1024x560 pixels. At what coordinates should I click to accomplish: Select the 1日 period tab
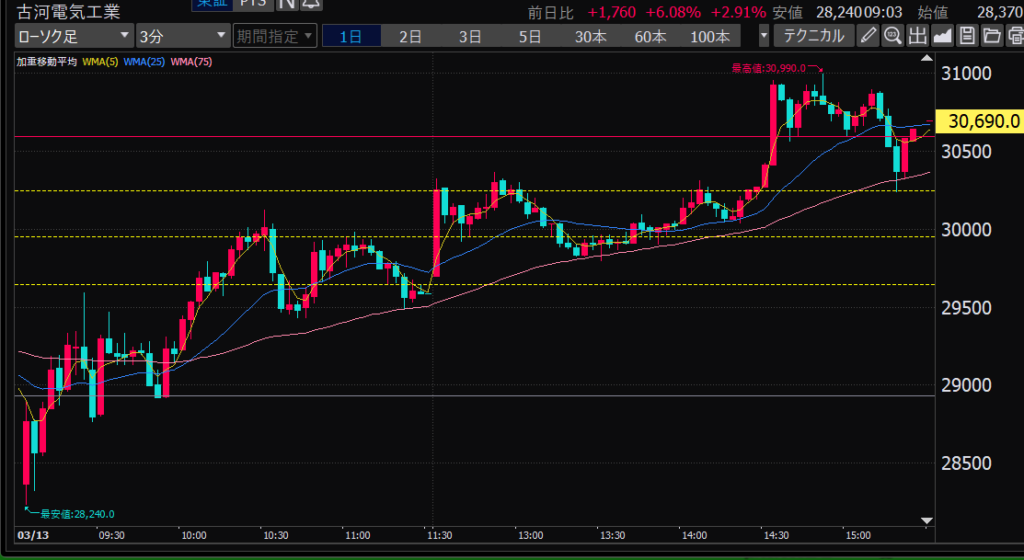tap(351, 37)
